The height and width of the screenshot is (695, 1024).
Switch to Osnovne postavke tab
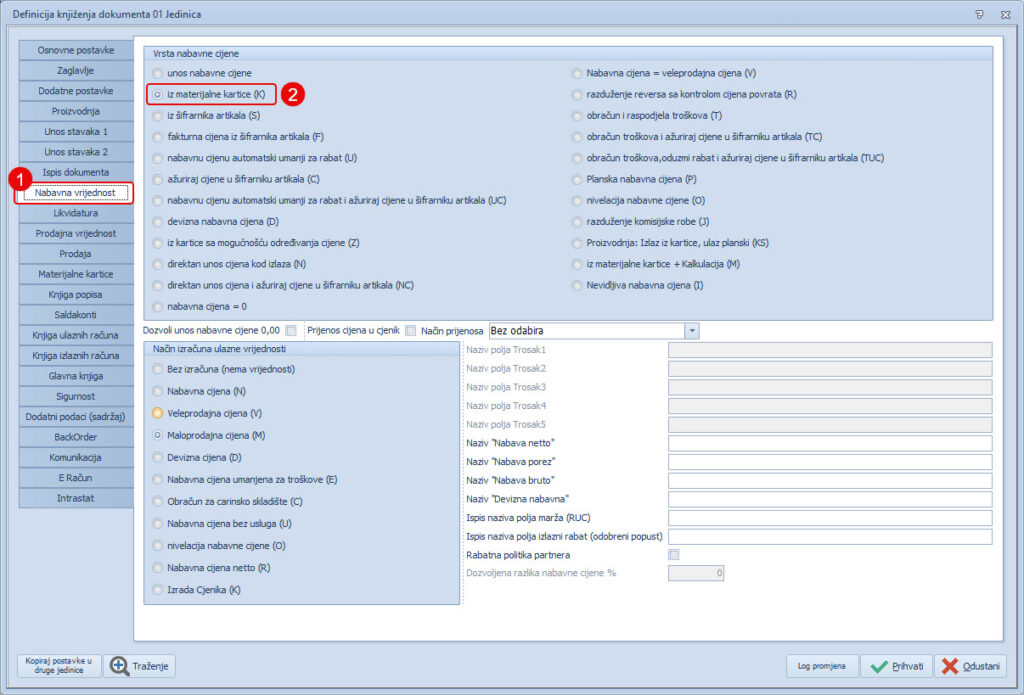click(x=75, y=50)
